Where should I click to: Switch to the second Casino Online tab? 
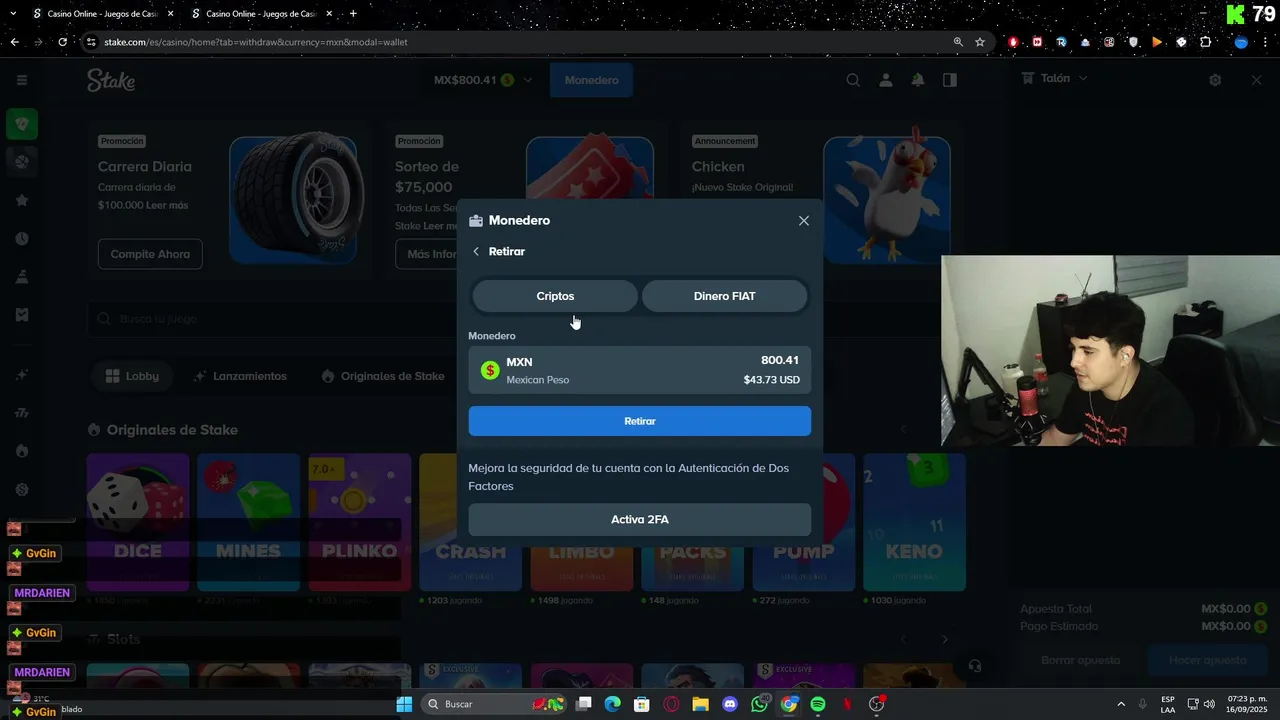tap(260, 14)
